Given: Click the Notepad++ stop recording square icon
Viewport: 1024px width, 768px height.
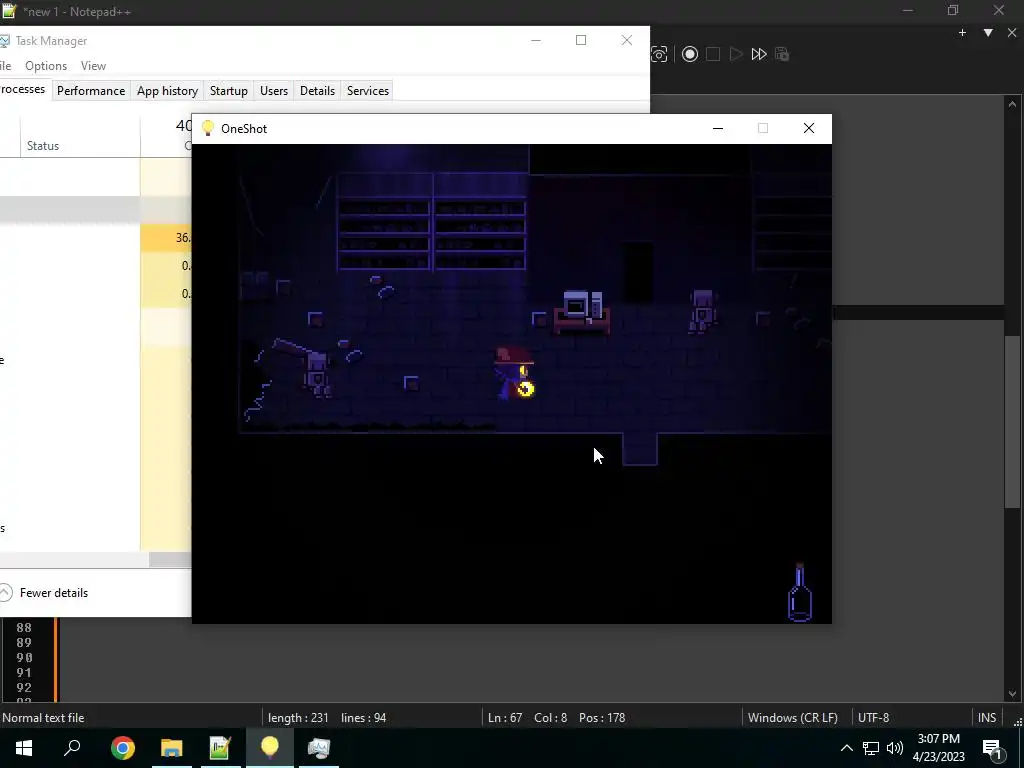Looking at the screenshot, I should [x=713, y=54].
